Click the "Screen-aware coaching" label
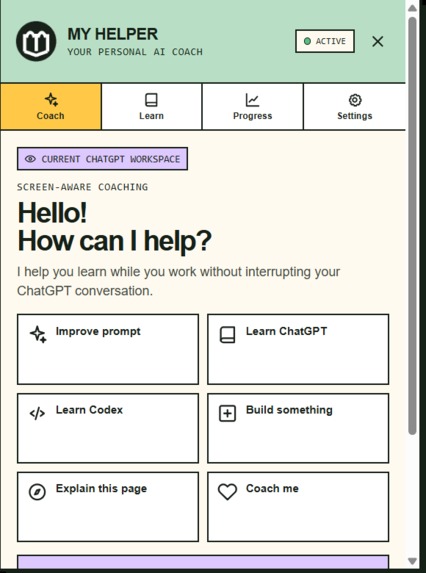426x573 pixels. click(83, 187)
